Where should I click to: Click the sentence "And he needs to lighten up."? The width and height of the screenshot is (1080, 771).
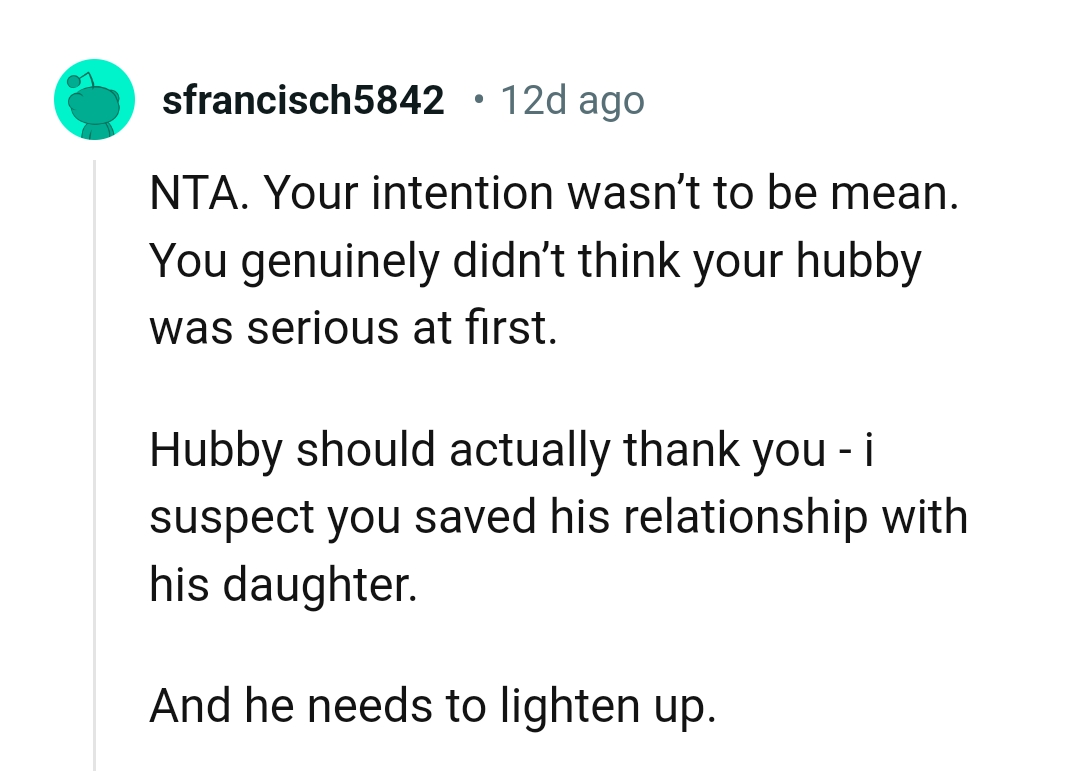tap(433, 706)
